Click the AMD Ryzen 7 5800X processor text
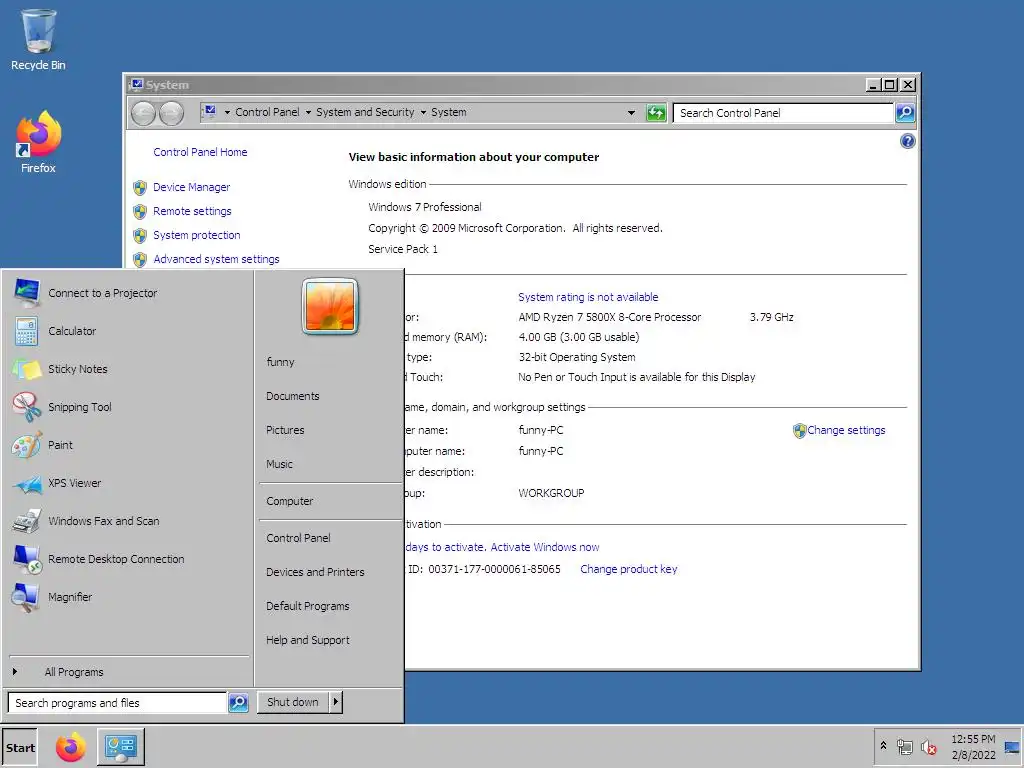The image size is (1024, 768). [609, 317]
